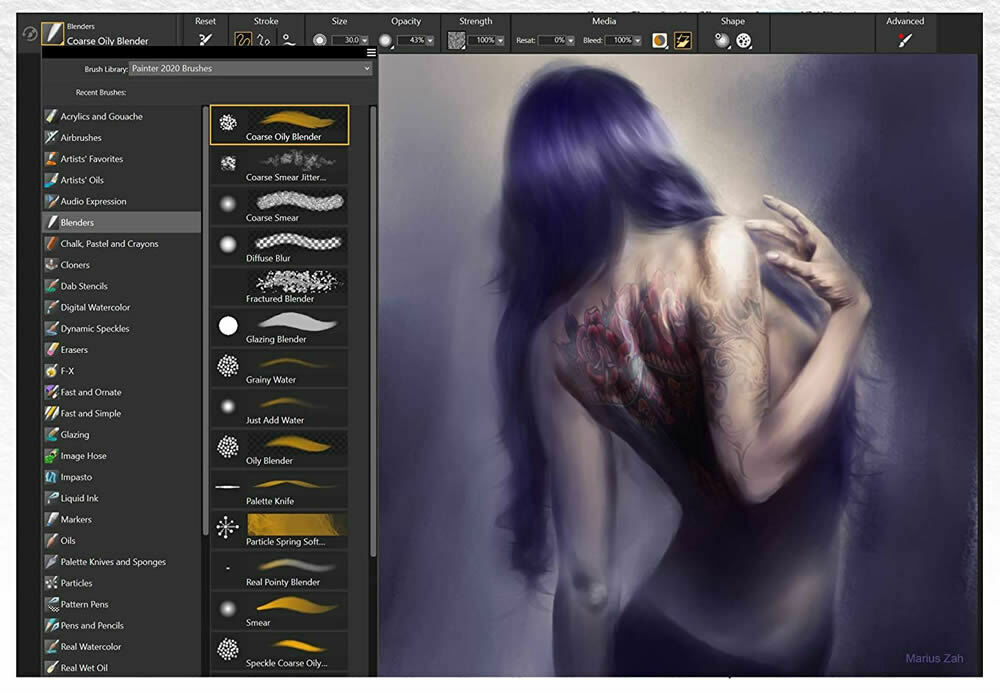Toggle the straight line stroke mode
Screen dimensions: 1000x694
click(x=287, y=41)
